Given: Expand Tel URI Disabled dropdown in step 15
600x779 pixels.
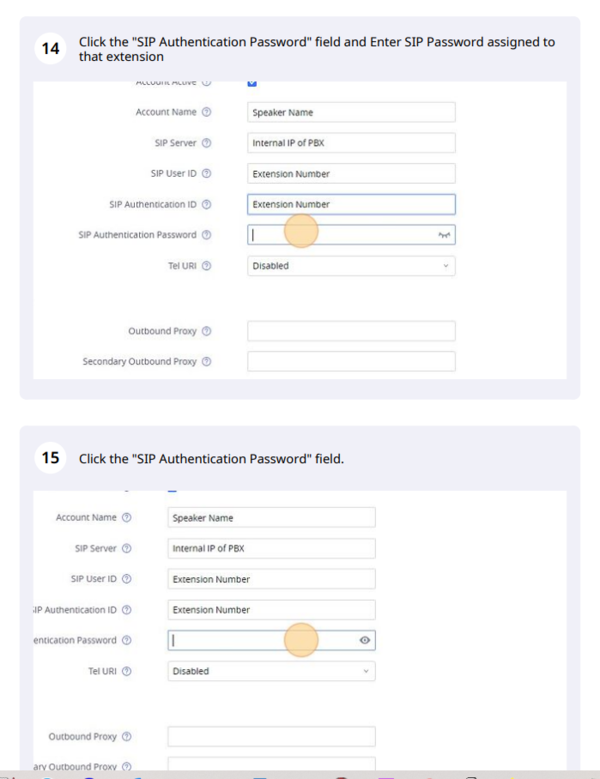Looking at the screenshot, I should tap(271, 671).
